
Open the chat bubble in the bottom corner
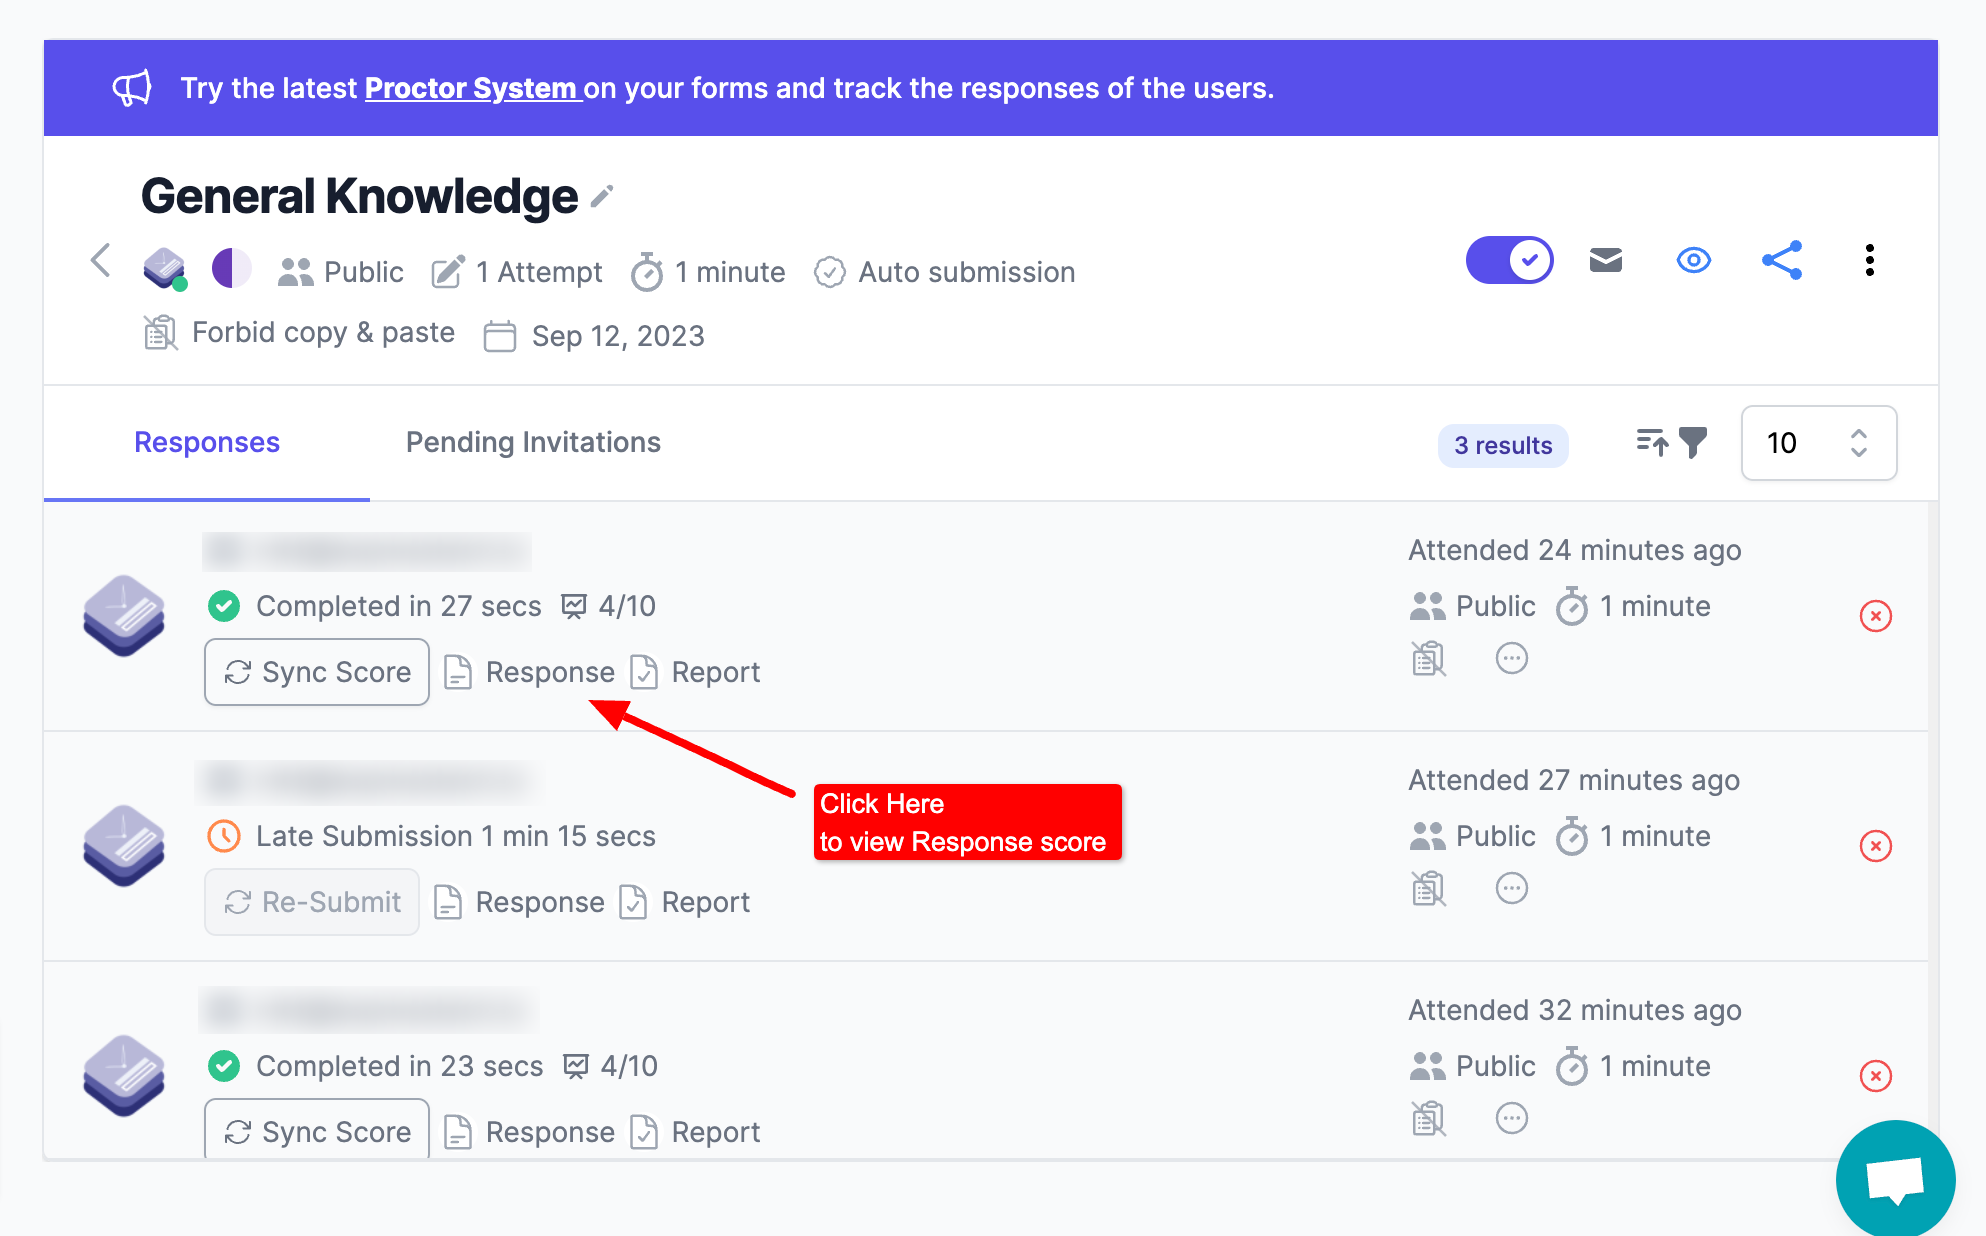click(x=1895, y=1178)
